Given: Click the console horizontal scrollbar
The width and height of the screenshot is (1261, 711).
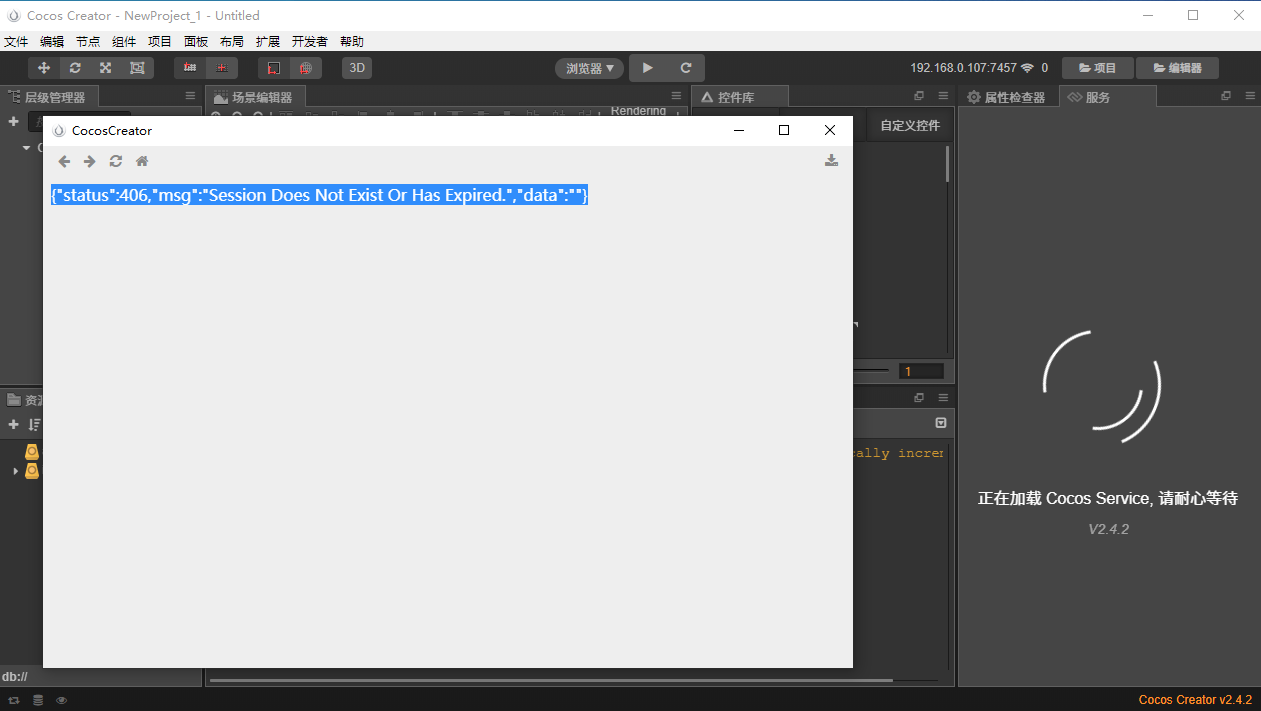Looking at the screenshot, I should 551,680.
